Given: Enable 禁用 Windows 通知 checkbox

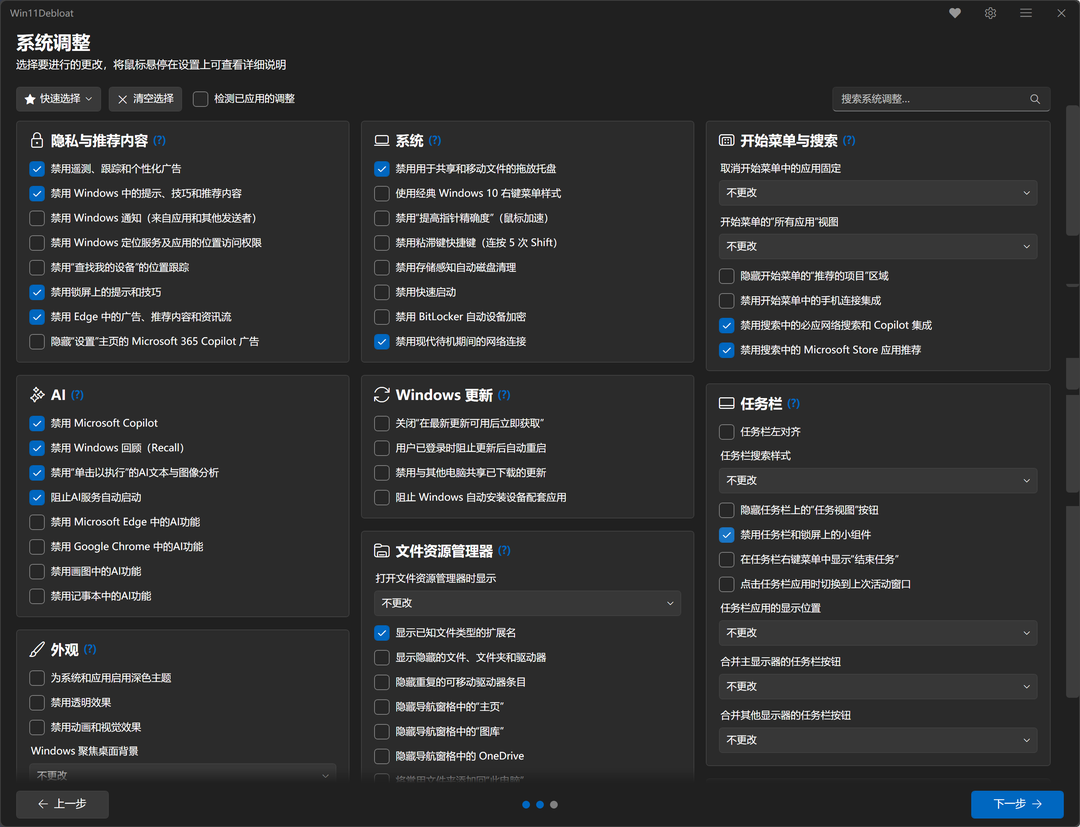Looking at the screenshot, I should tap(37, 218).
